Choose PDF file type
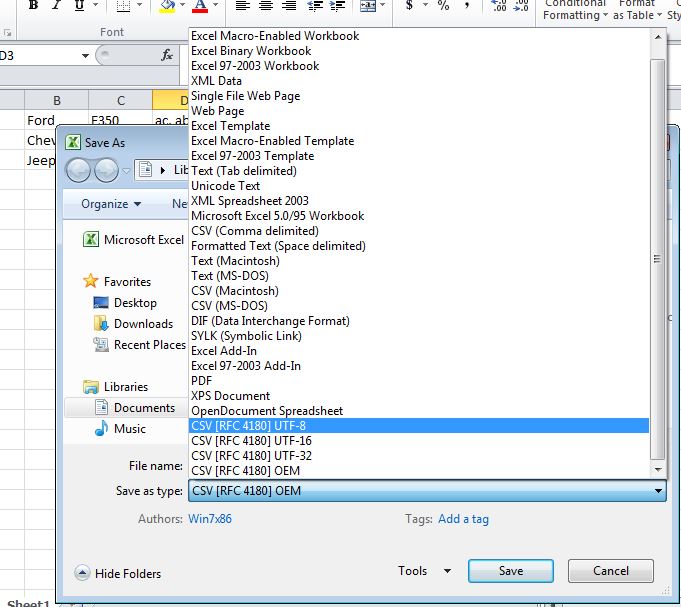 tap(419, 381)
